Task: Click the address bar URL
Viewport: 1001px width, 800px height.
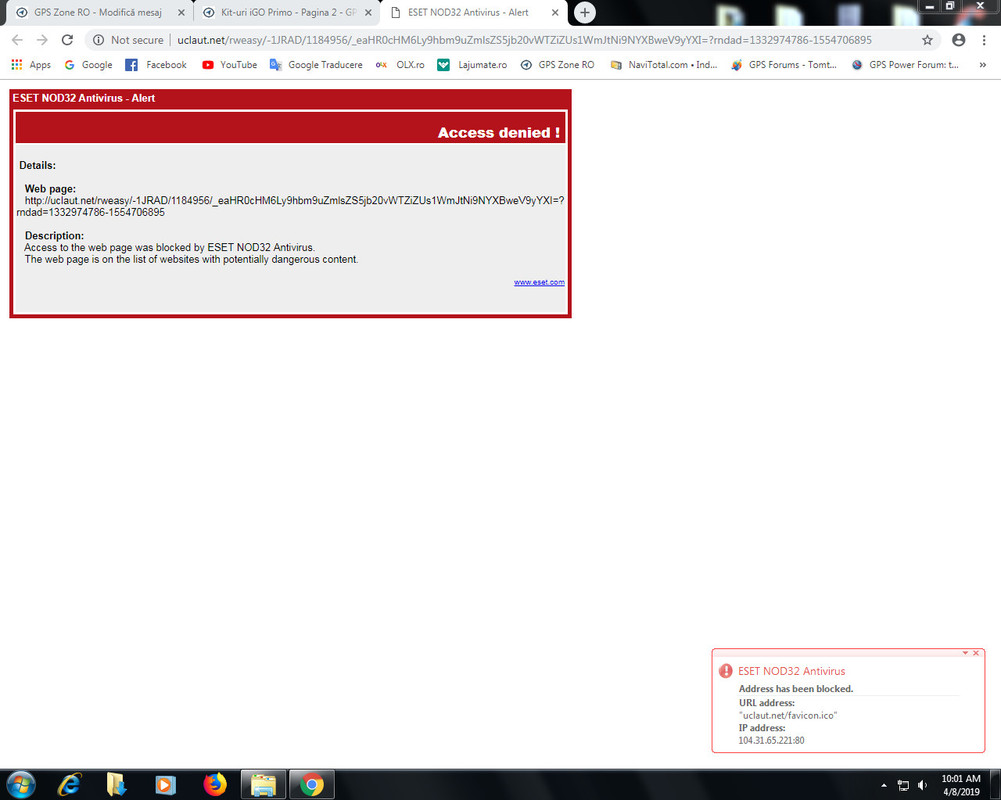Action: pyautogui.click(x=524, y=40)
